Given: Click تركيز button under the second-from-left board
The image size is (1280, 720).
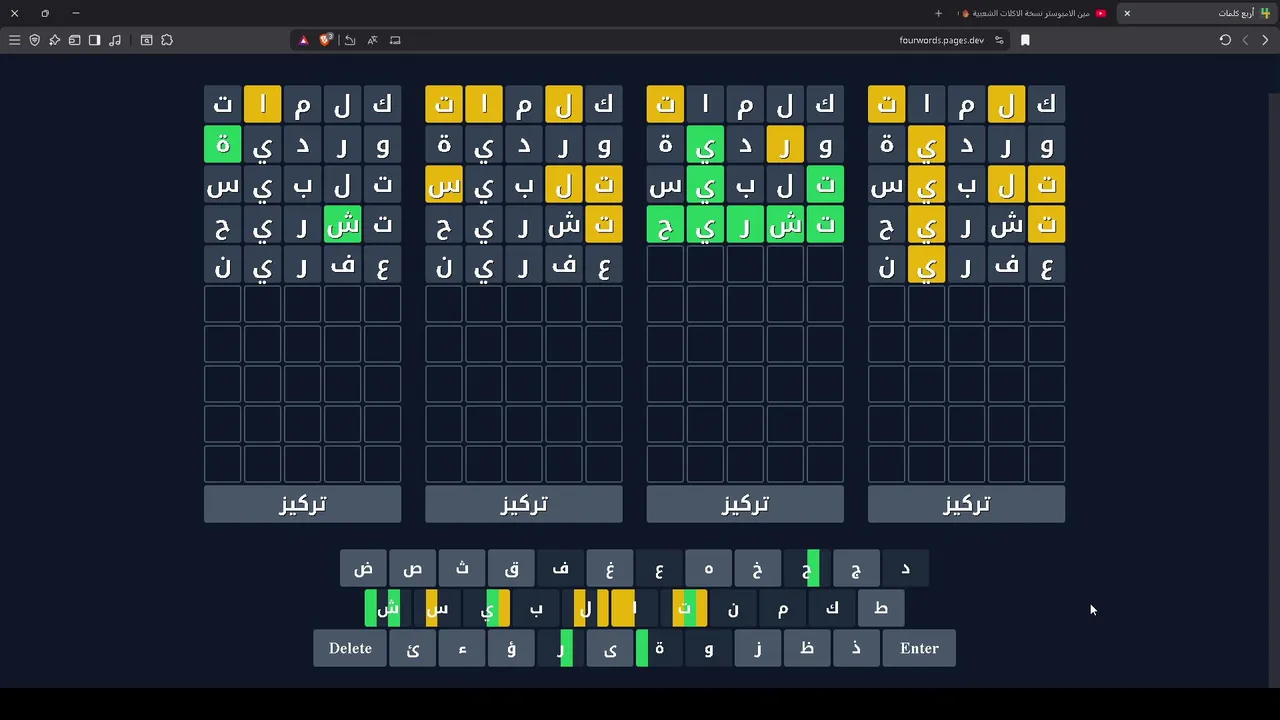Looking at the screenshot, I should (x=524, y=504).
